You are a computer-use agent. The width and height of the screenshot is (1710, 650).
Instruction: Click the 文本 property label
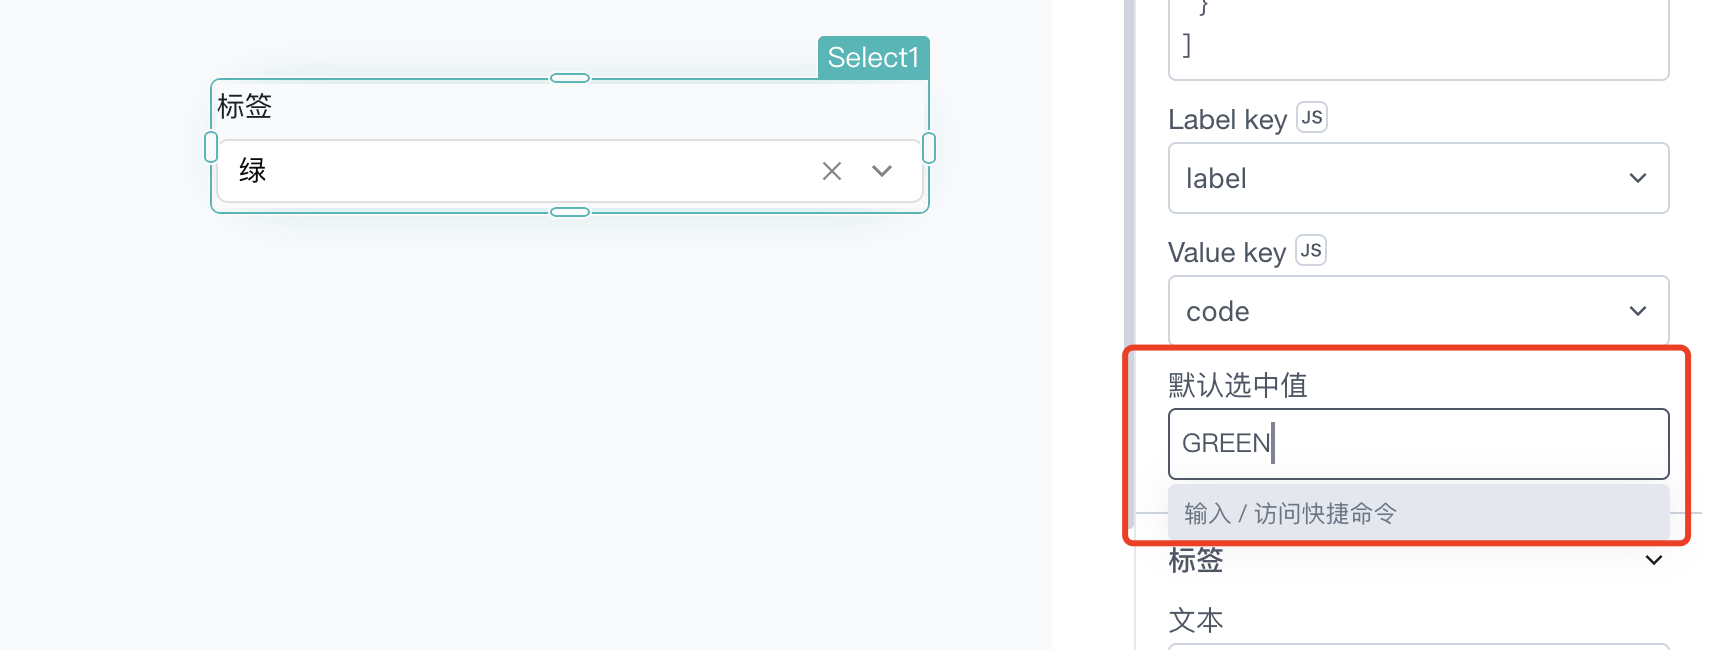pos(1196,620)
